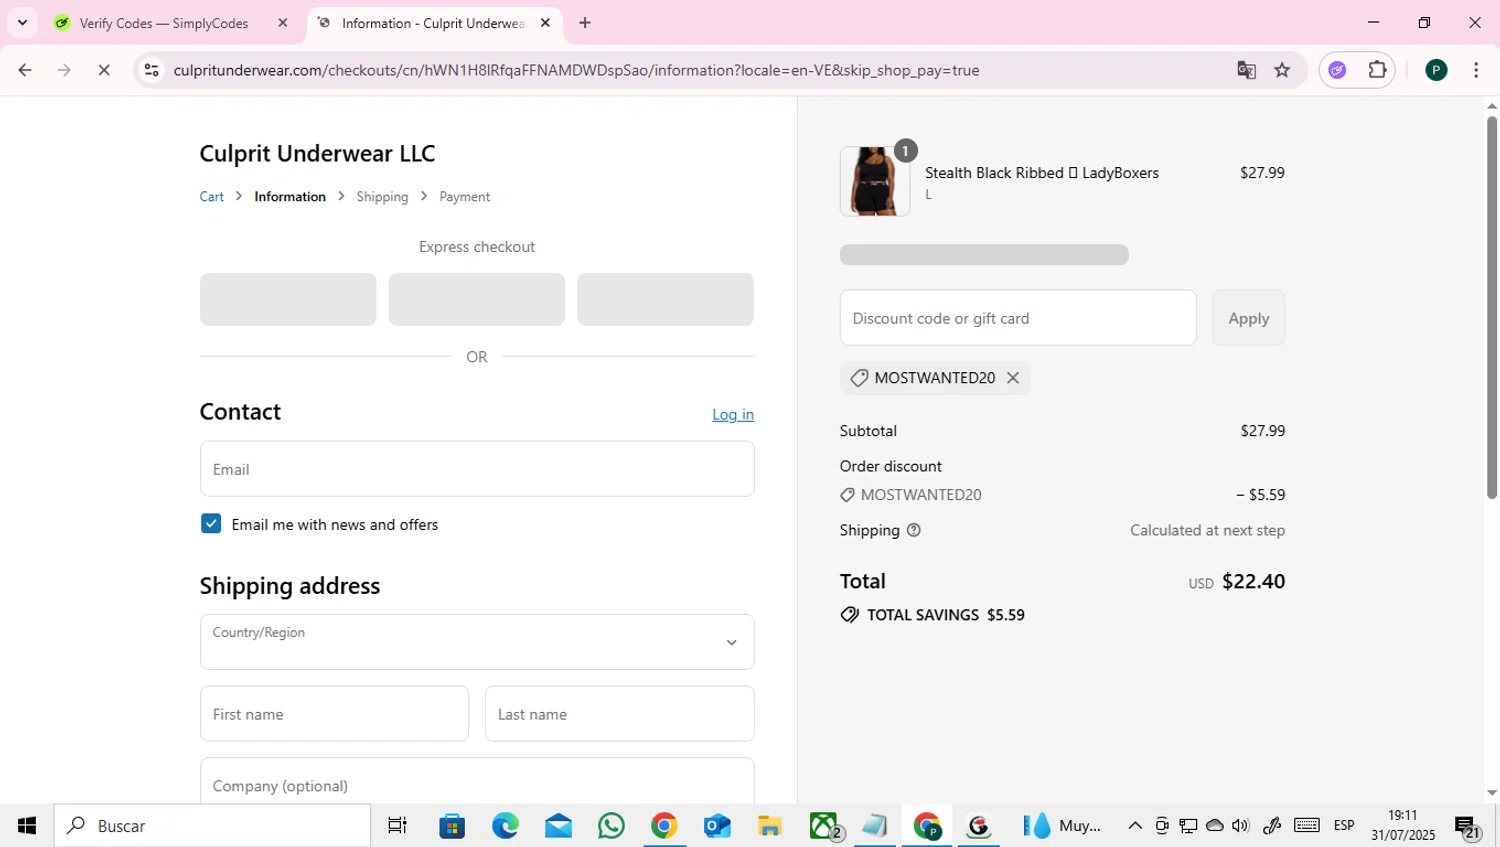Screen dimensions: 1500x847
Task: Switch the ESP input language indicator
Action: pyautogui.click(x=1344, y=826)
